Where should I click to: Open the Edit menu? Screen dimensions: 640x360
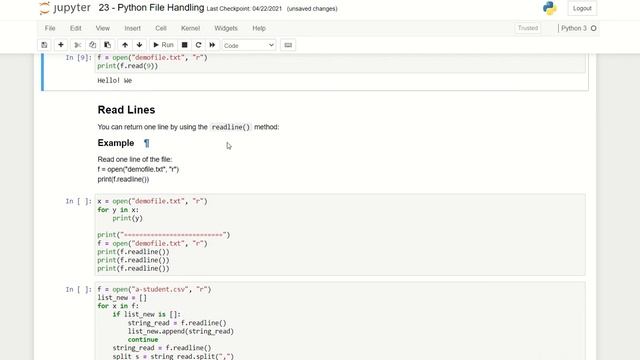click(76, 28)
